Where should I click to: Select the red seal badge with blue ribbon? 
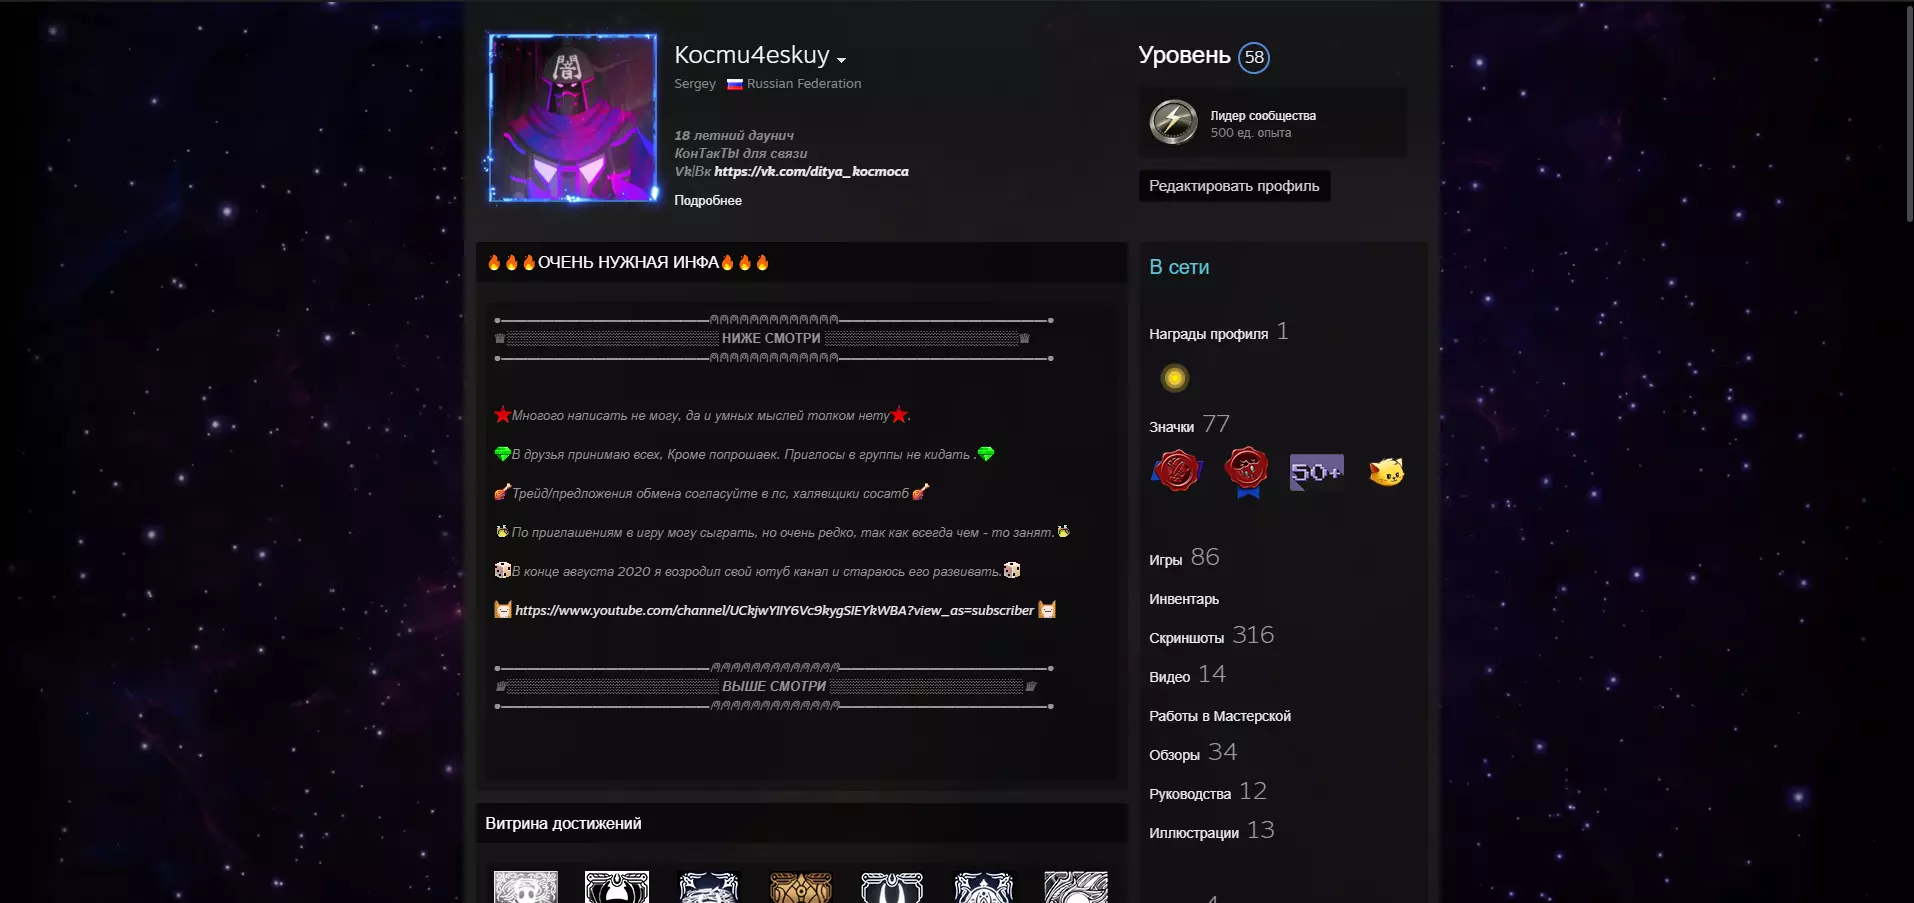(1246, 472)
